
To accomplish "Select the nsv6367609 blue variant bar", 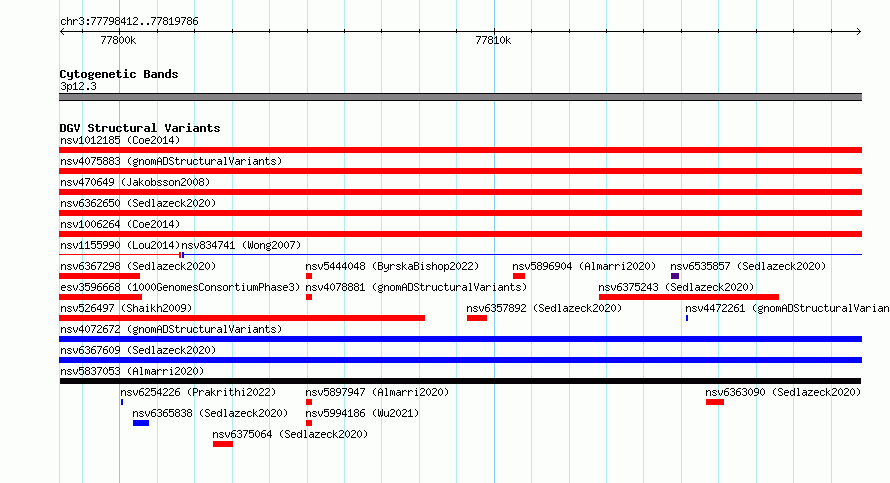I will coord(460,360).
